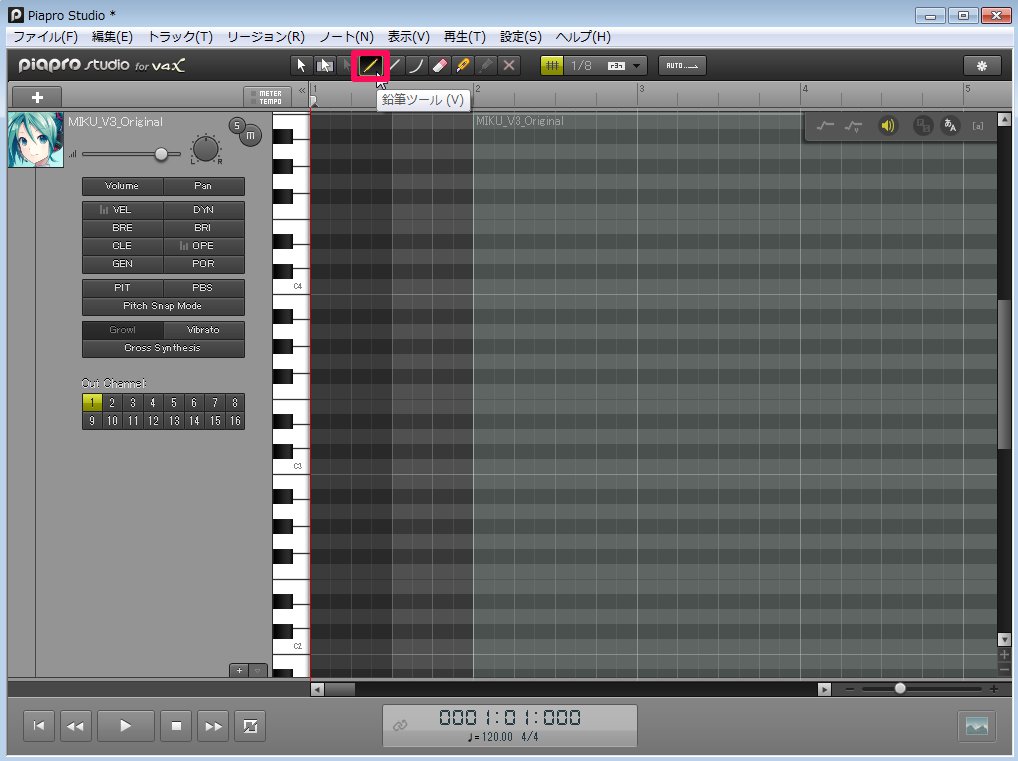This screenshot has width=1018, height=761.
Task: Toggle the vibrato curve display icon
Action: [x=853, y=125]
